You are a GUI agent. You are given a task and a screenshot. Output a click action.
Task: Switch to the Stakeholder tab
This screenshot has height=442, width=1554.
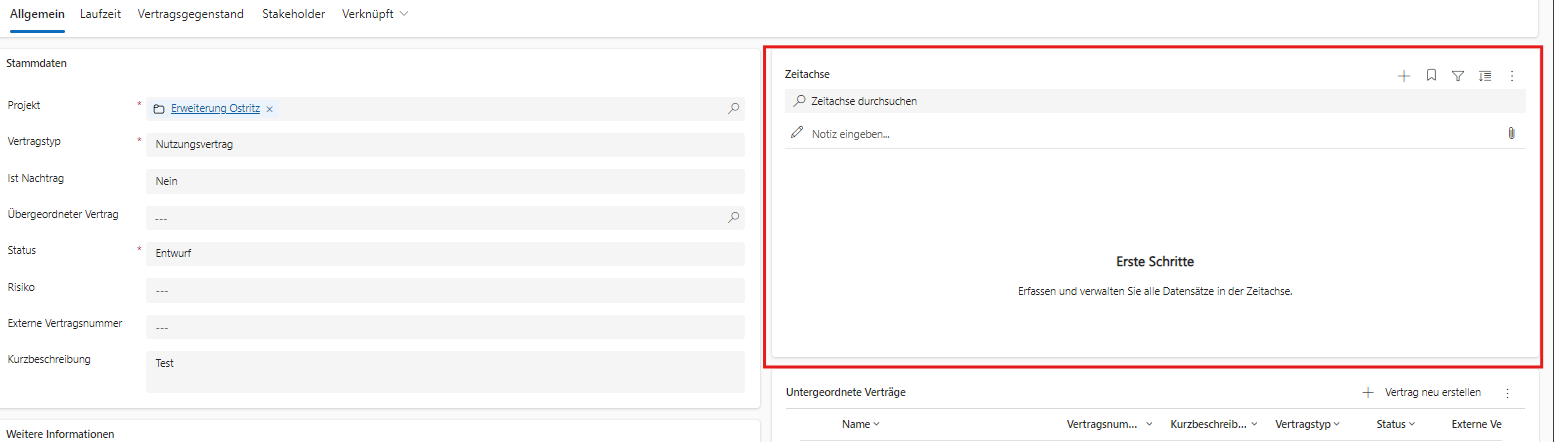pyautogui.click(x=293, y=14)
